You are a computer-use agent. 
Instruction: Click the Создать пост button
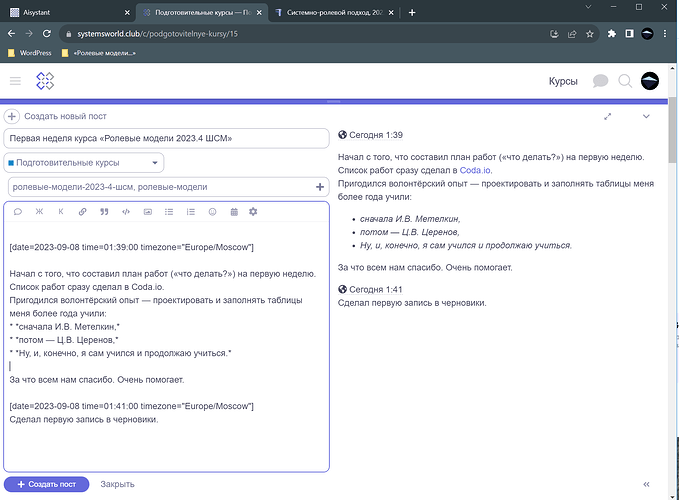pyautogui.click(x=47, y=484)
